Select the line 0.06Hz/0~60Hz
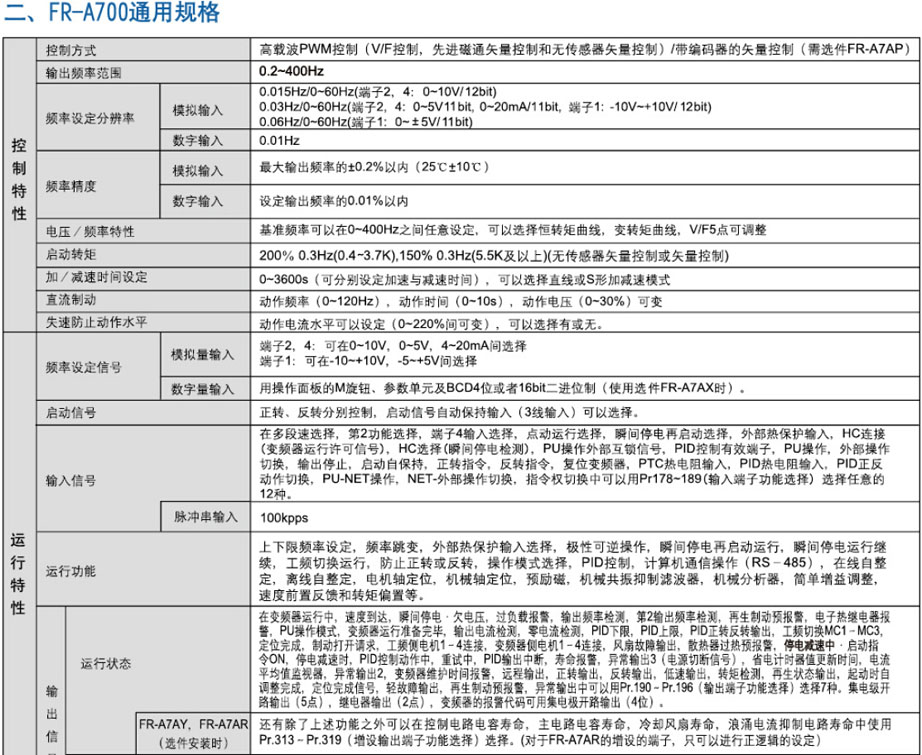Viewport: 922px width, 755px height. [x=366, y=122]
